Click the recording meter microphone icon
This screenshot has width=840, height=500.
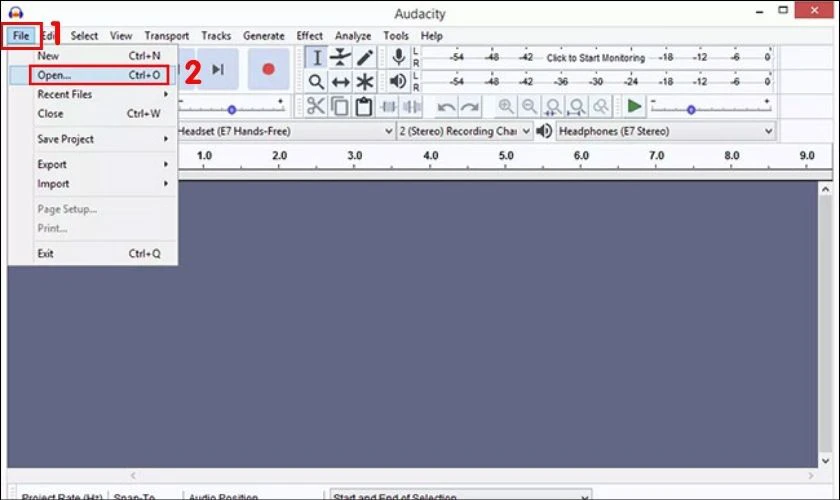[398, 57]
